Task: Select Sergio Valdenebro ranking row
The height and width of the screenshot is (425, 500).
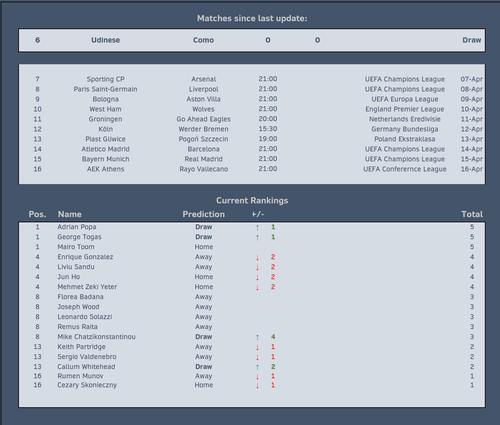Action: tap(252, 357)
